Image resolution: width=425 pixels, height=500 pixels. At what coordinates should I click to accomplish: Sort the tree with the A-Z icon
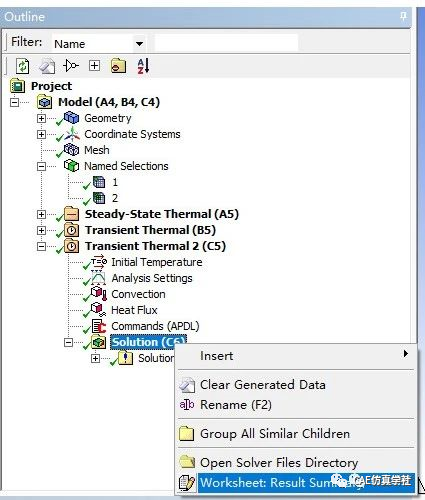143,66
